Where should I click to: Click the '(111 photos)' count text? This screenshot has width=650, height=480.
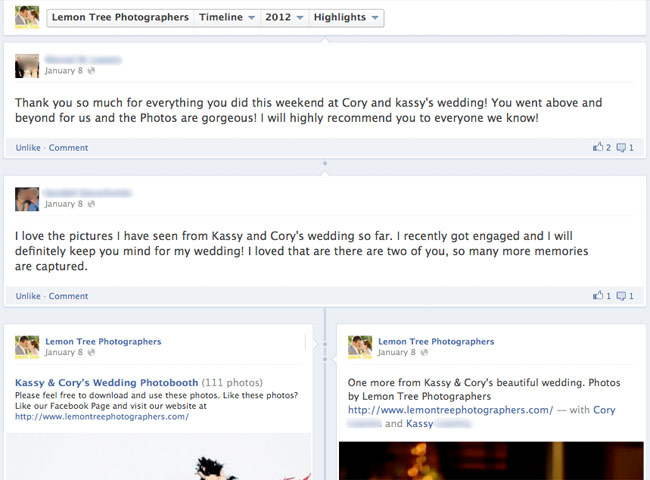point(232,383)
